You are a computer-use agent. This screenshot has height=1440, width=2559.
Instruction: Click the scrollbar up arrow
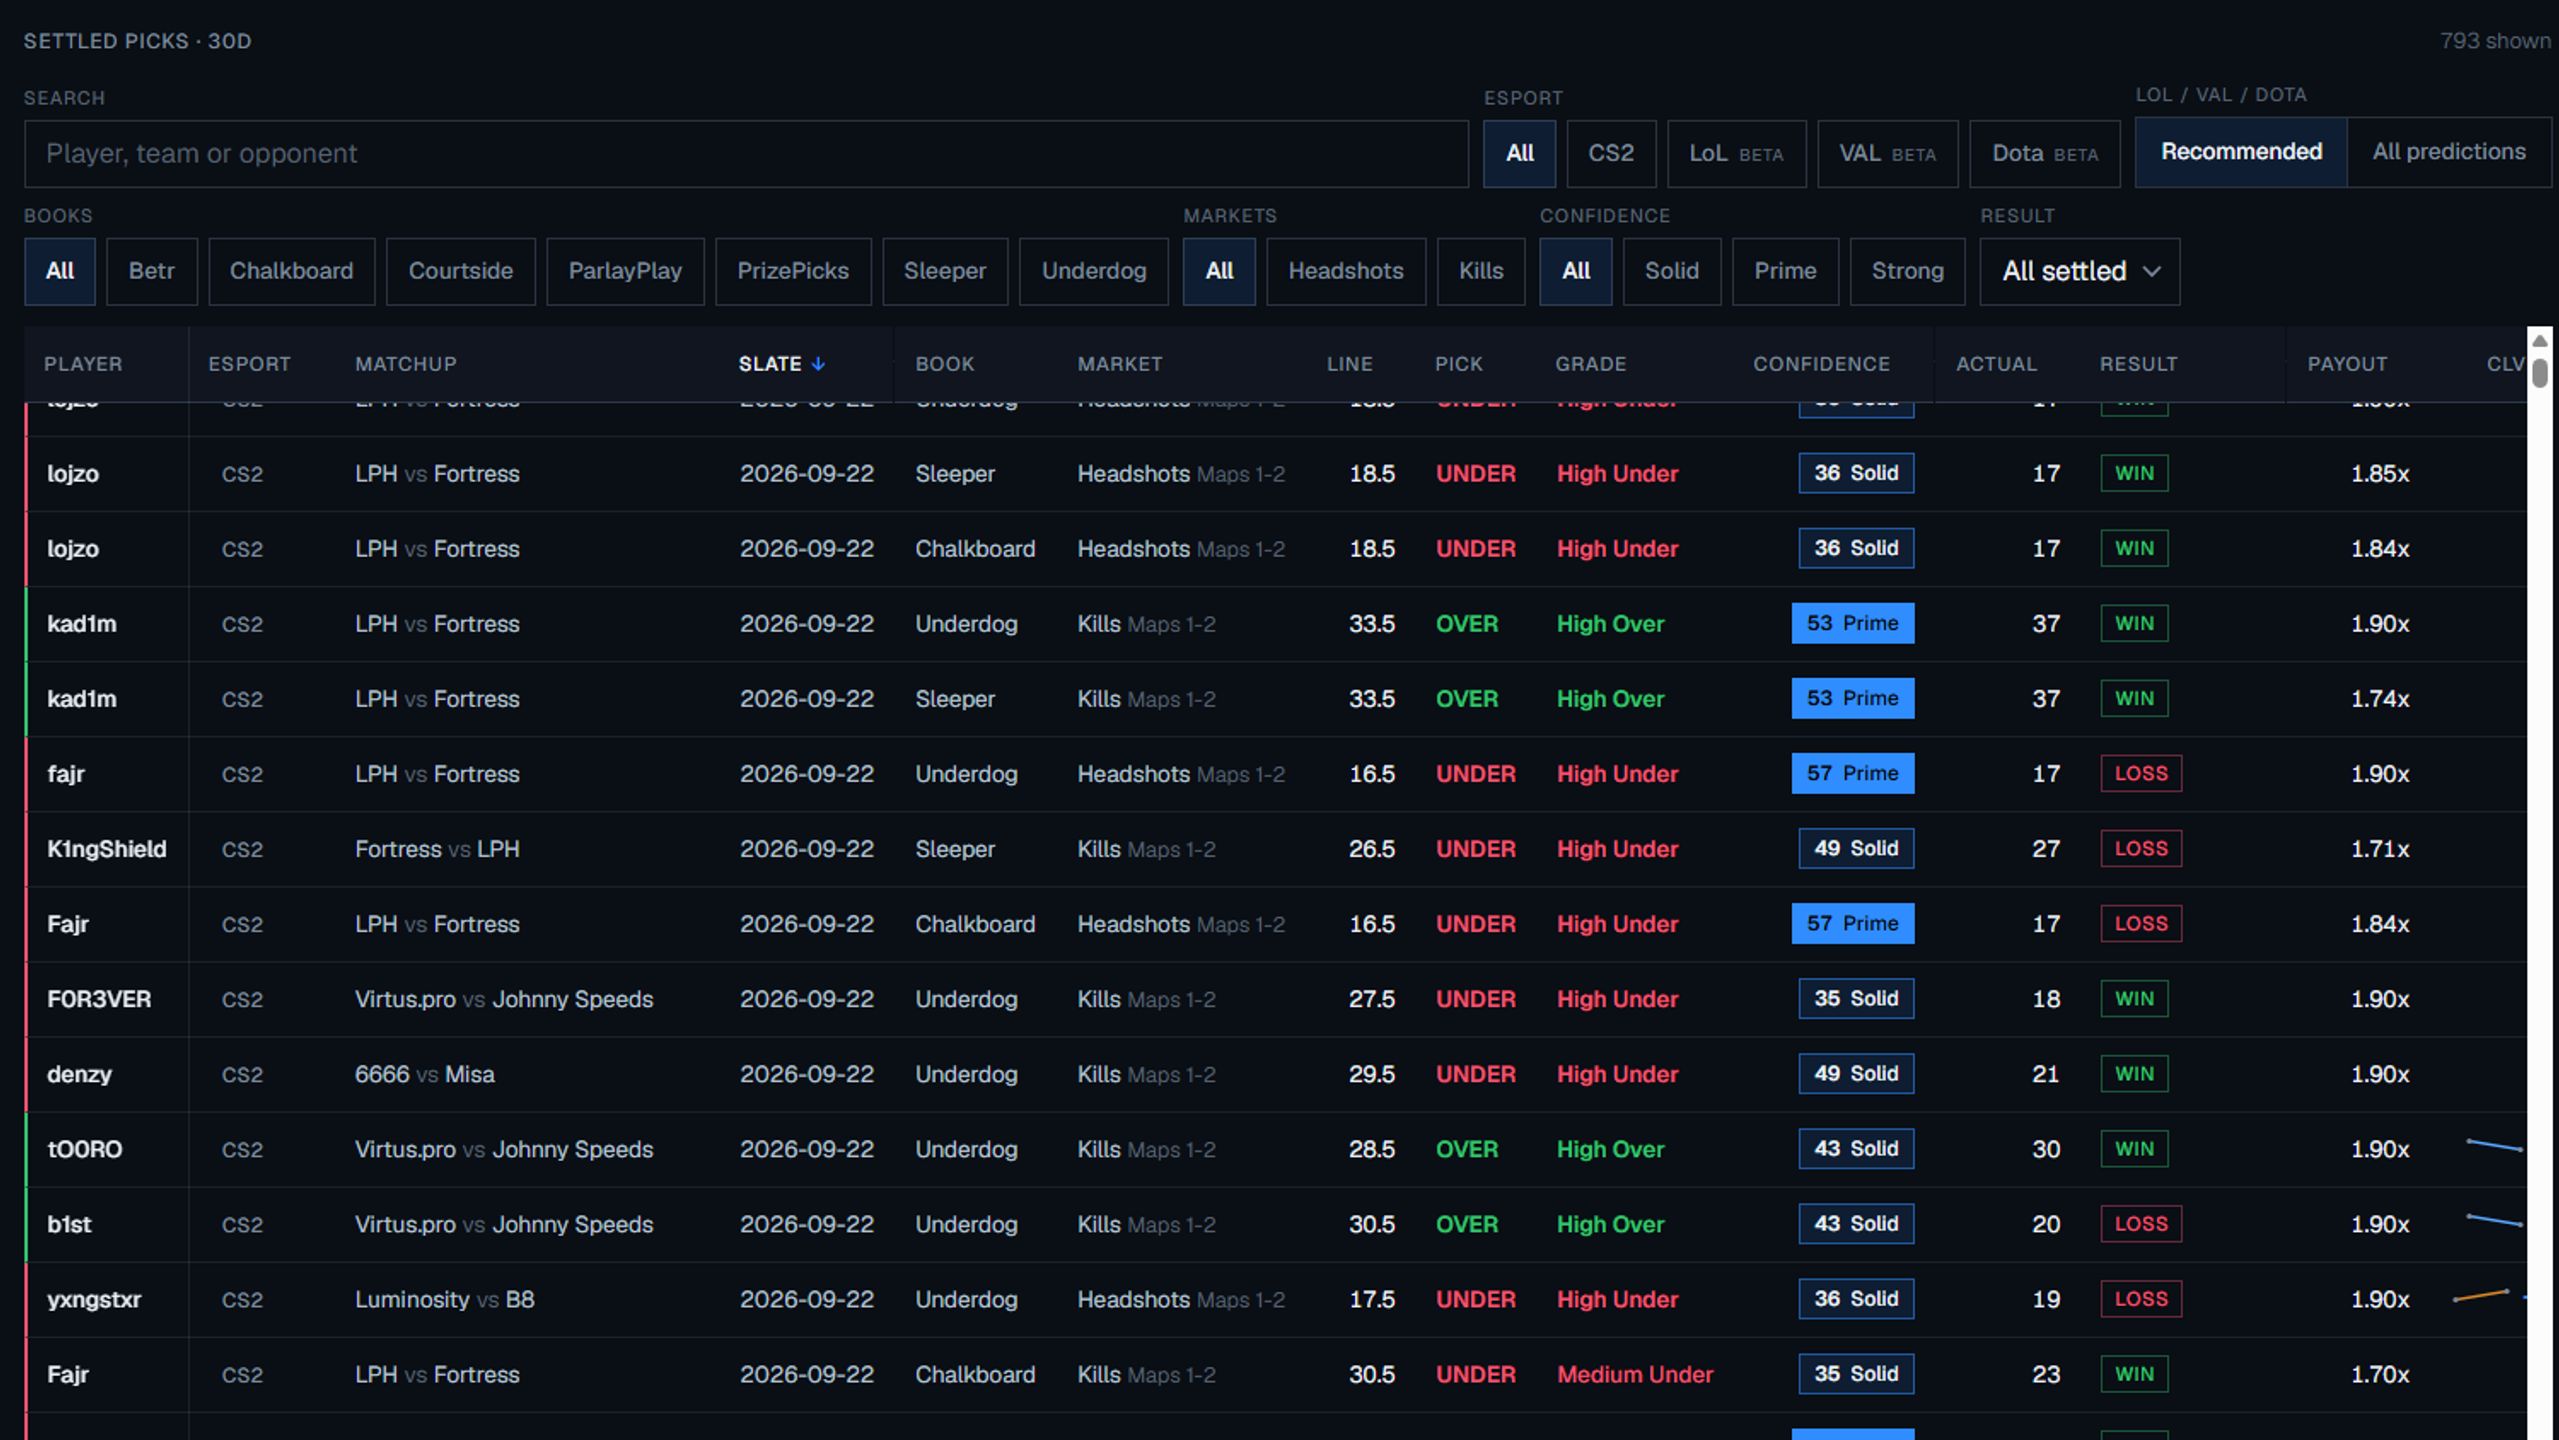tap(2539, 341)
